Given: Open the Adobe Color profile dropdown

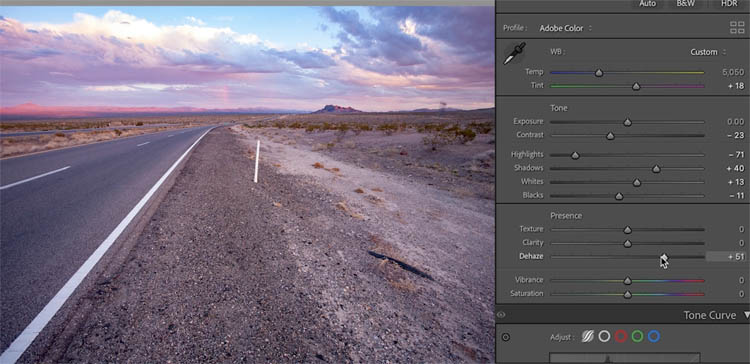Looking at the screenshot, I should point(565,28).
